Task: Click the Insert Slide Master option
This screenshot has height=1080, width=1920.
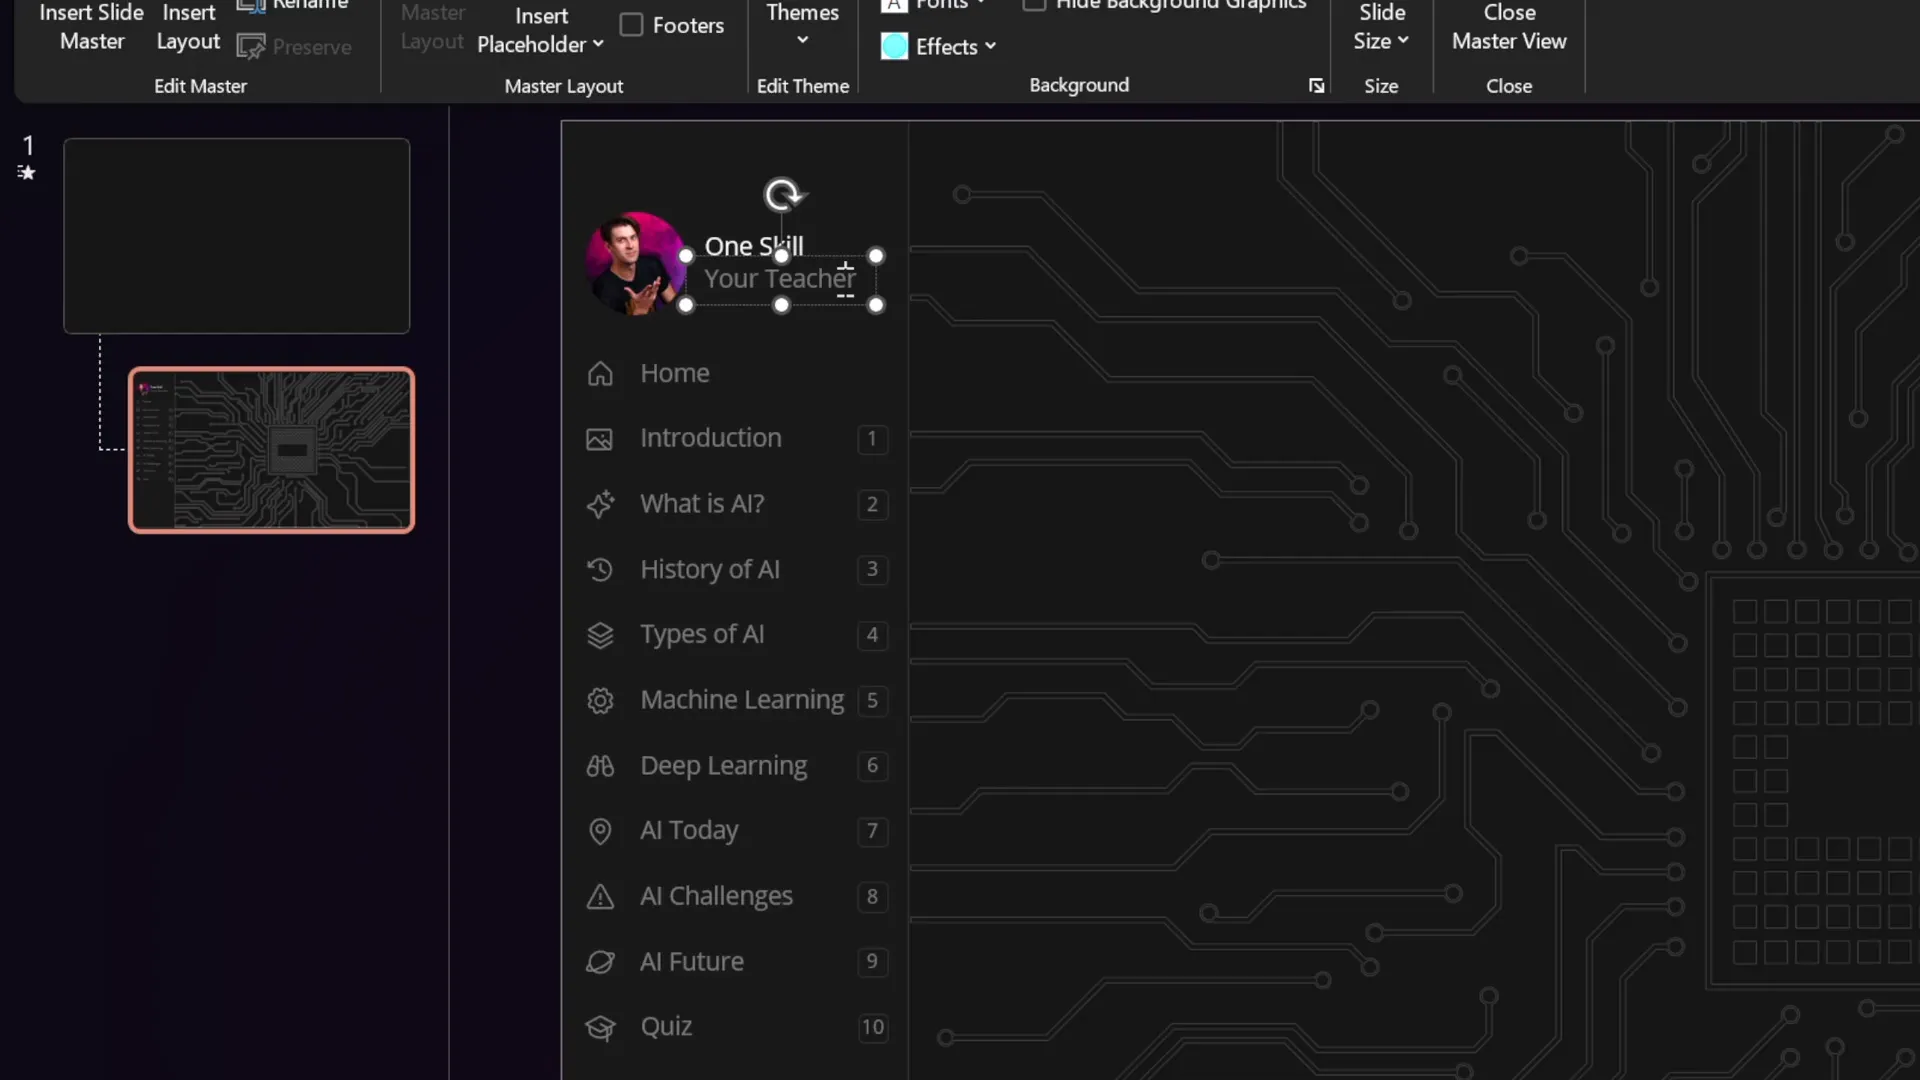Action: click(x=91, y=27)
